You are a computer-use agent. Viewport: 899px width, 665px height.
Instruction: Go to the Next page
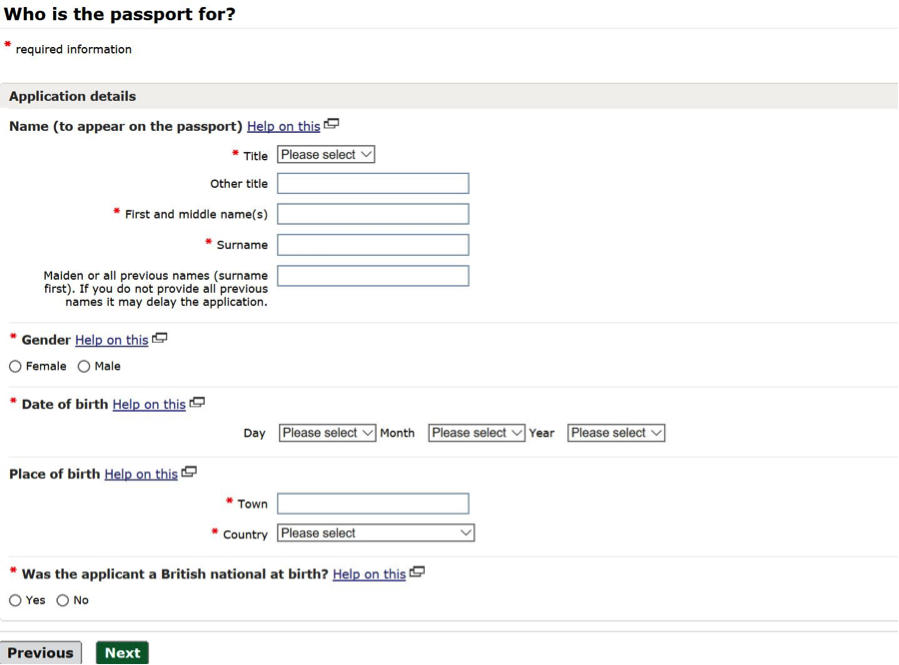click(122, 652)
